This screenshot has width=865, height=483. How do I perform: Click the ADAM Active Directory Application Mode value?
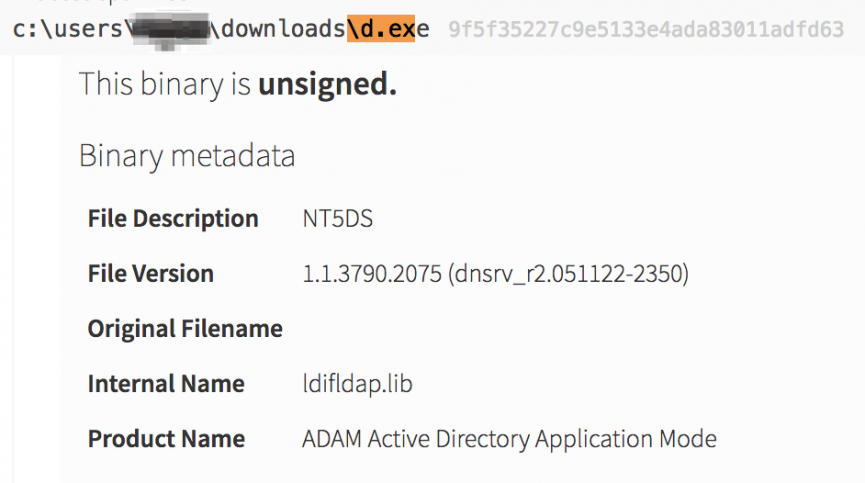point(509,439)
